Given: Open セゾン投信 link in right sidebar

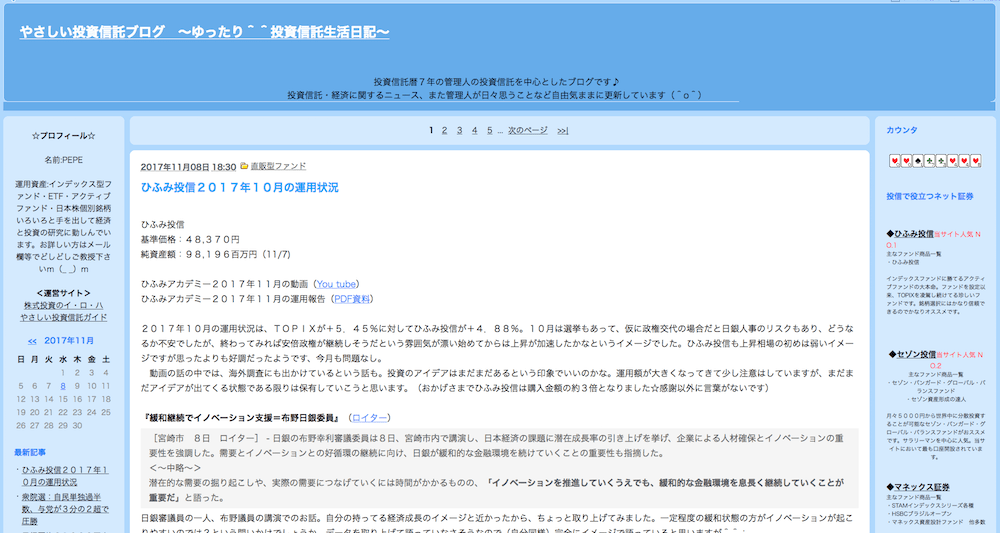Looking at the screenshot, I should click(915, 354).
